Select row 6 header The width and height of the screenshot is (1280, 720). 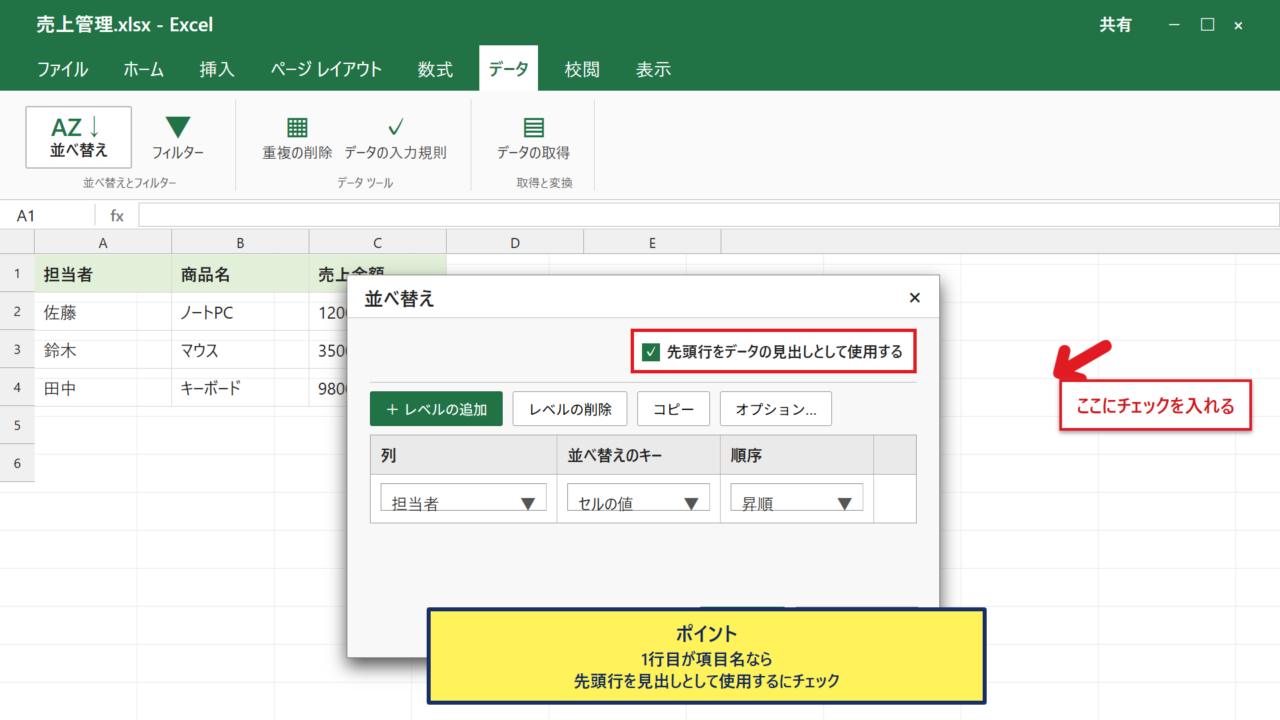[x=17, y=463]
